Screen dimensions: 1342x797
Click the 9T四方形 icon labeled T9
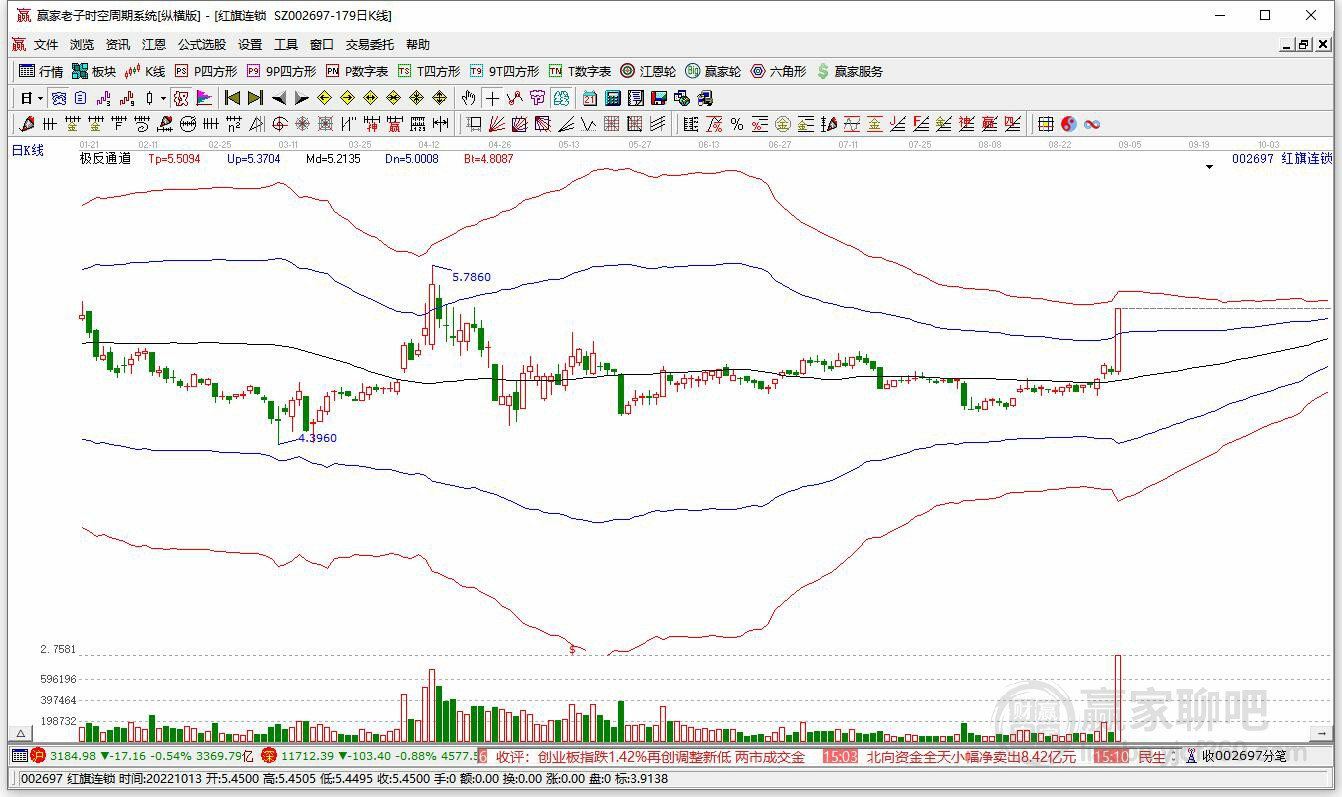click(477, 71)
